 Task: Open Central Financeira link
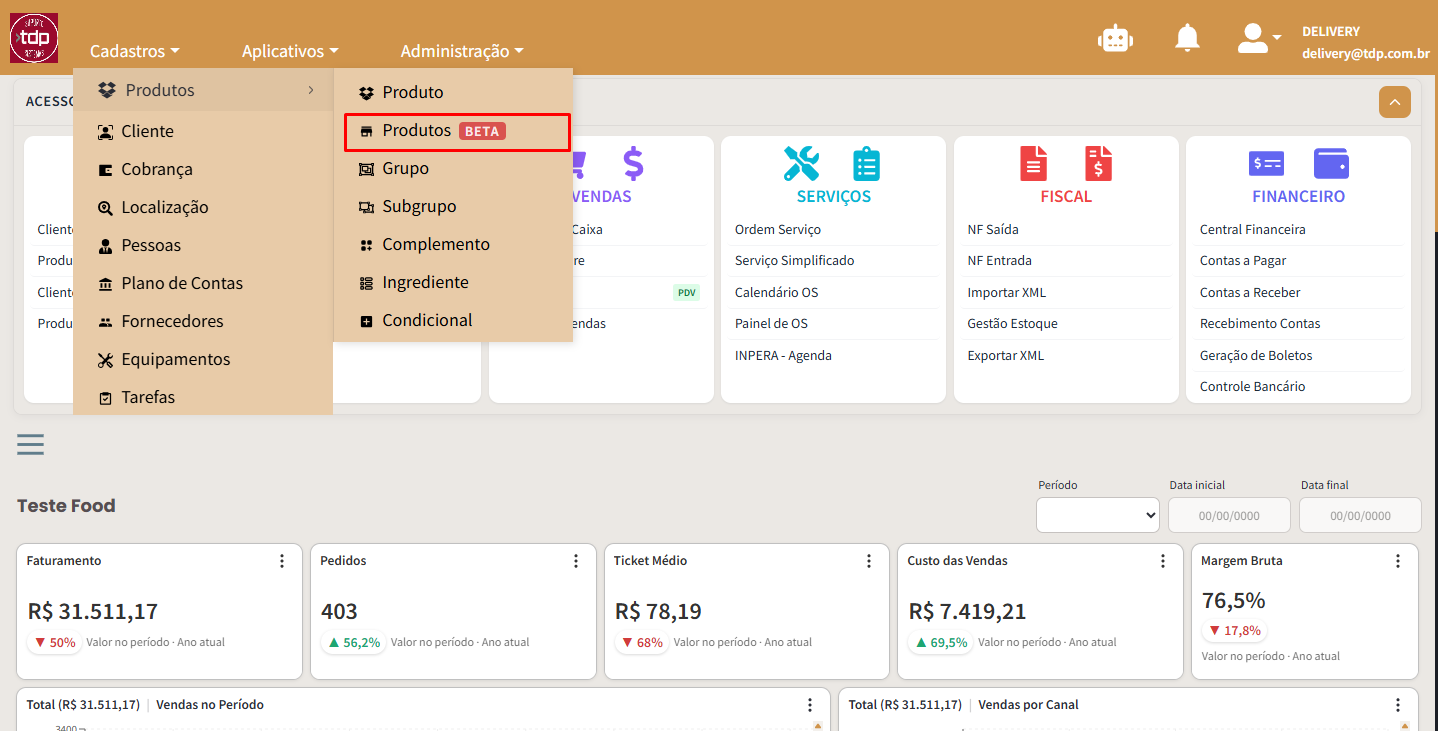(x=1252, y=229)
